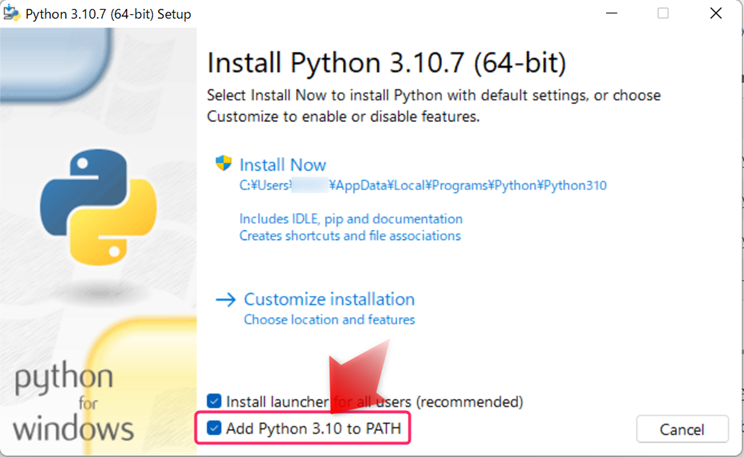Screen dimensions: 744x457
Task: Click the grayed-out maximize button
Action: coord(663,15)
